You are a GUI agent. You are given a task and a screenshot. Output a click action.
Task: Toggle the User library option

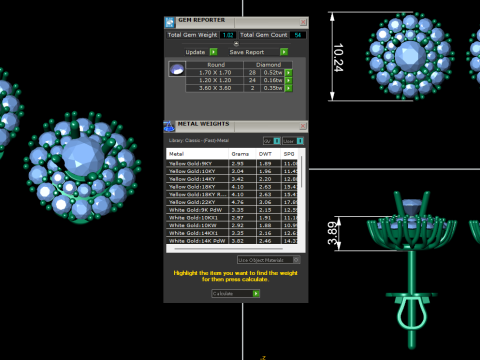293,141
